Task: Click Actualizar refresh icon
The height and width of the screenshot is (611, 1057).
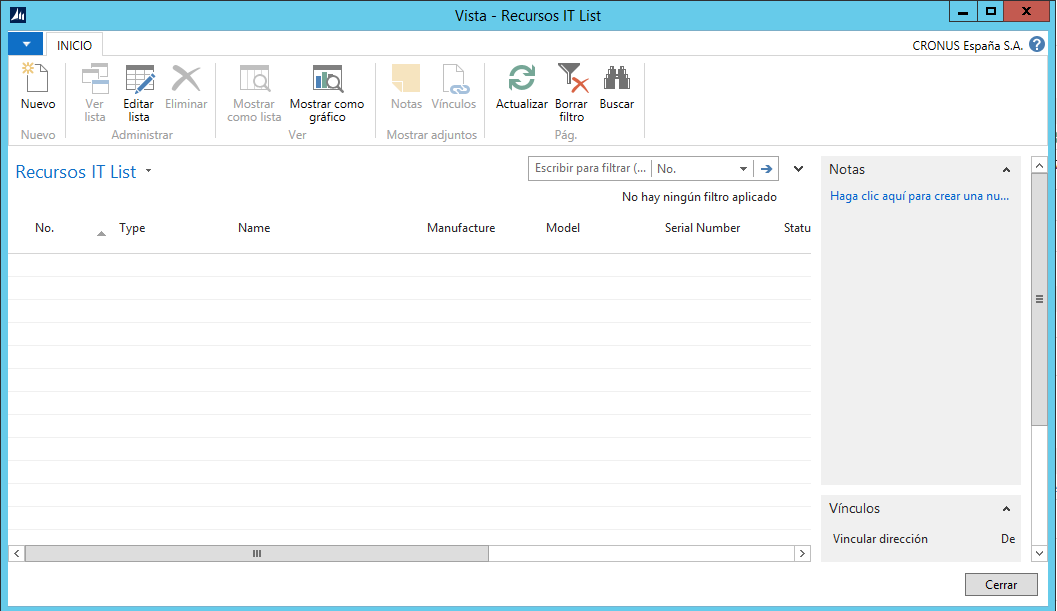Action: [x=522, y=78]
